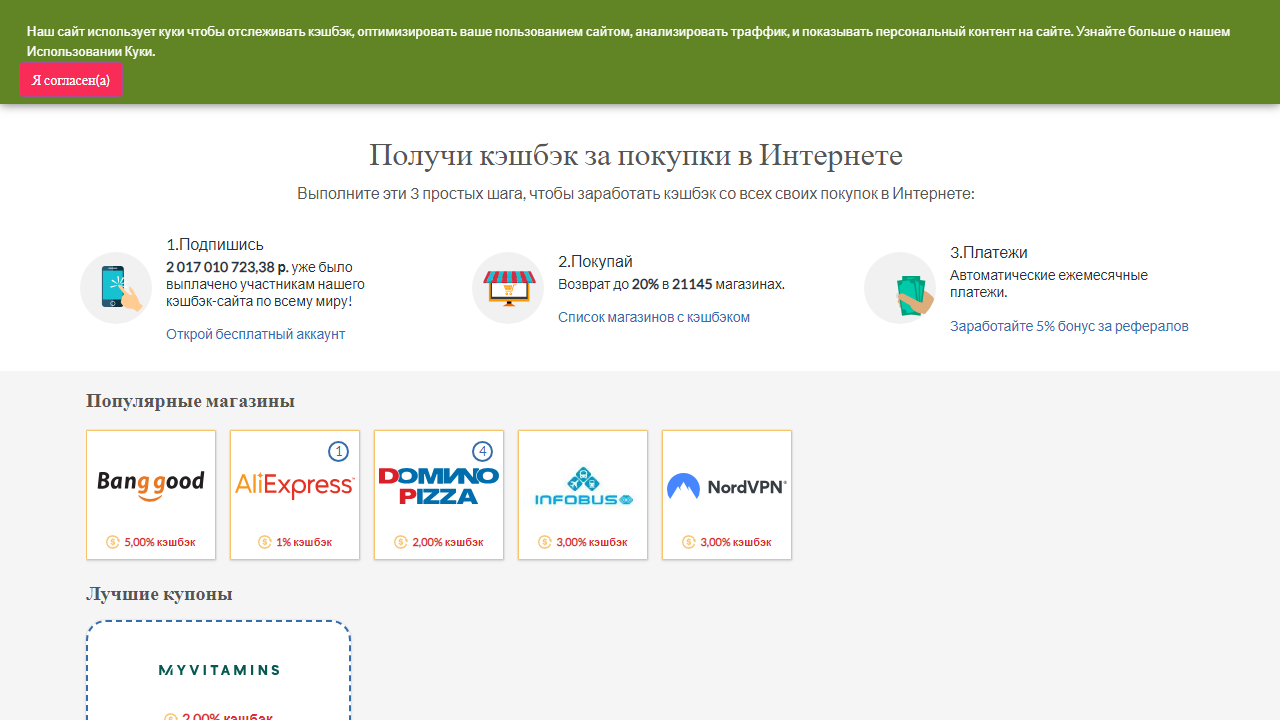The image size is (1280, 720).
Task: Open the MyVitamins coupon card
Action: [x=218, y=670]
